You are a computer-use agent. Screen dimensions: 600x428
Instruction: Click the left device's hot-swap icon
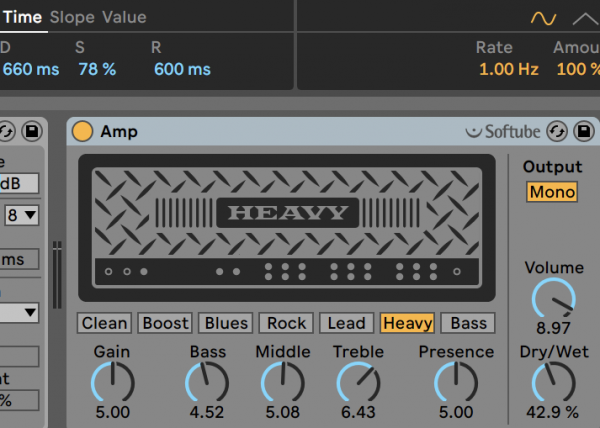[x=6, y=131]
